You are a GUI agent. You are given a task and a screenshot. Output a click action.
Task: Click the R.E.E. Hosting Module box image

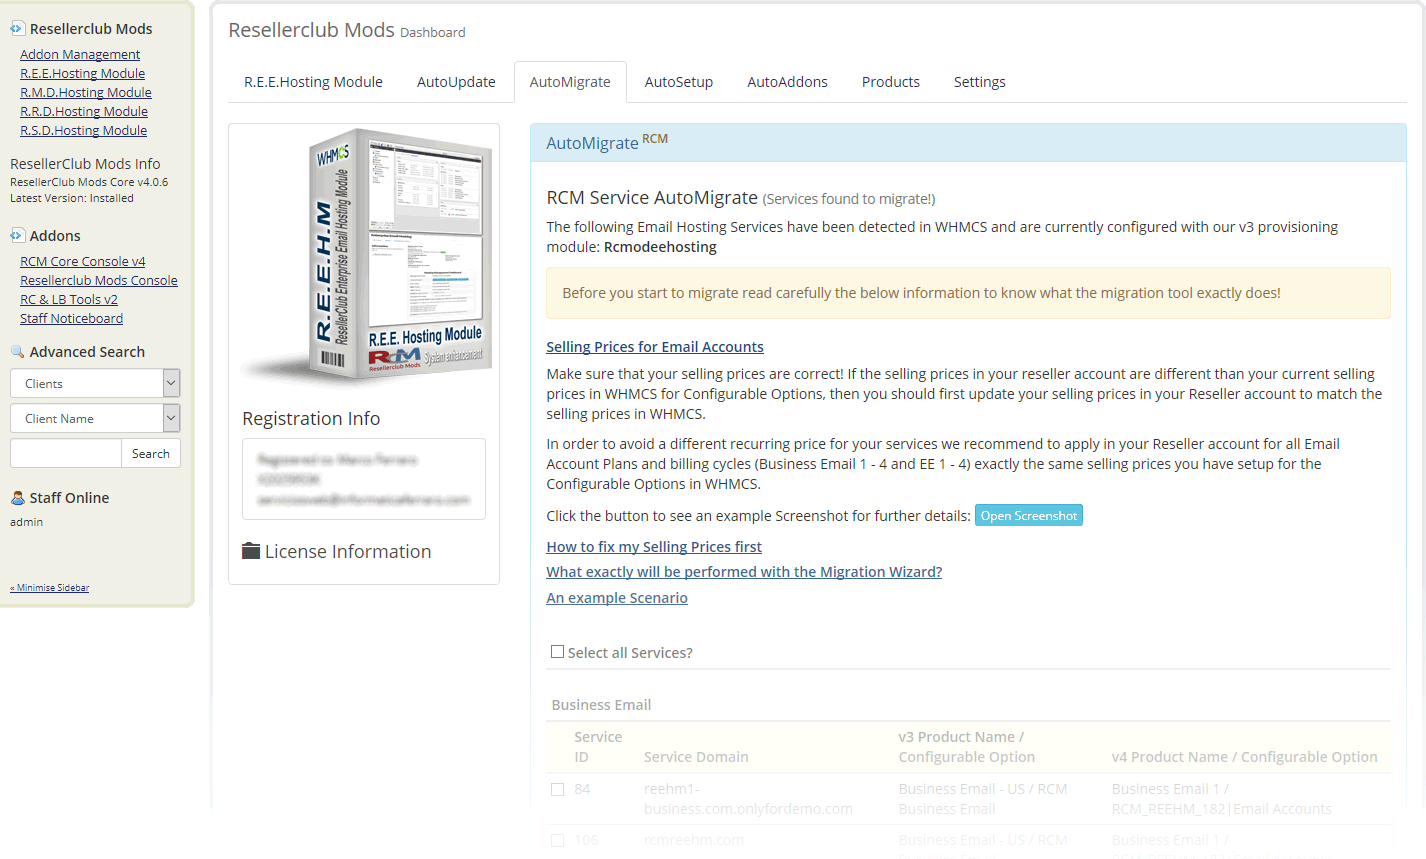(x=368, y=255)
